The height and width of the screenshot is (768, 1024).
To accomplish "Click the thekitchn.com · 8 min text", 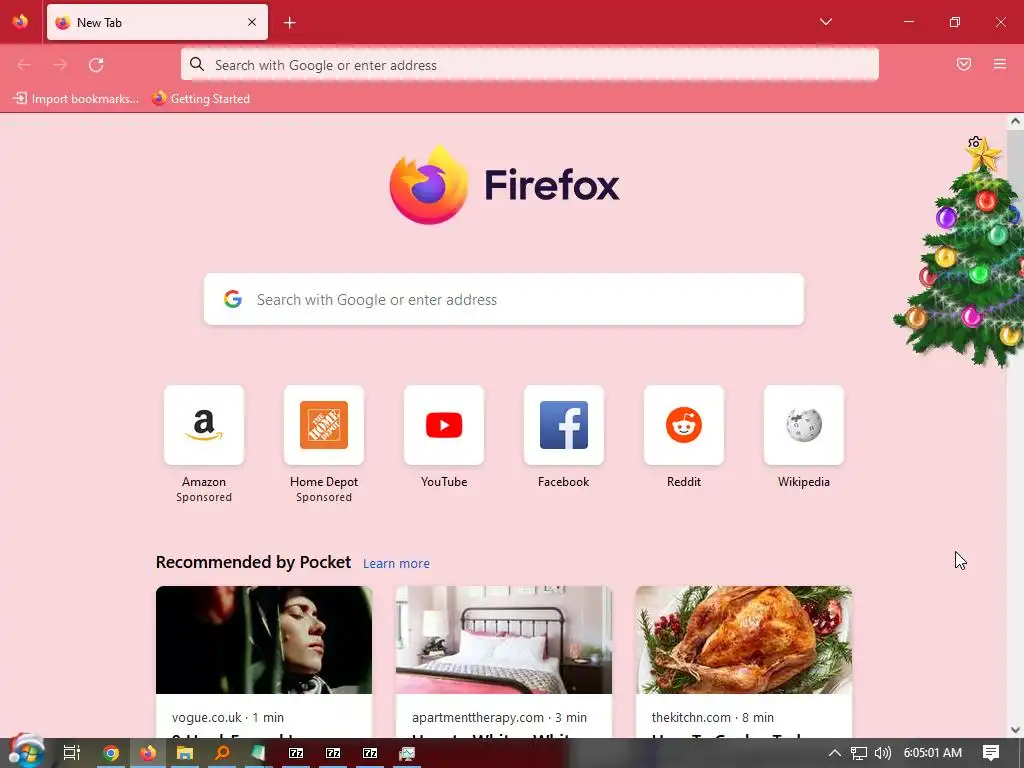I will (x=712, y=717).
